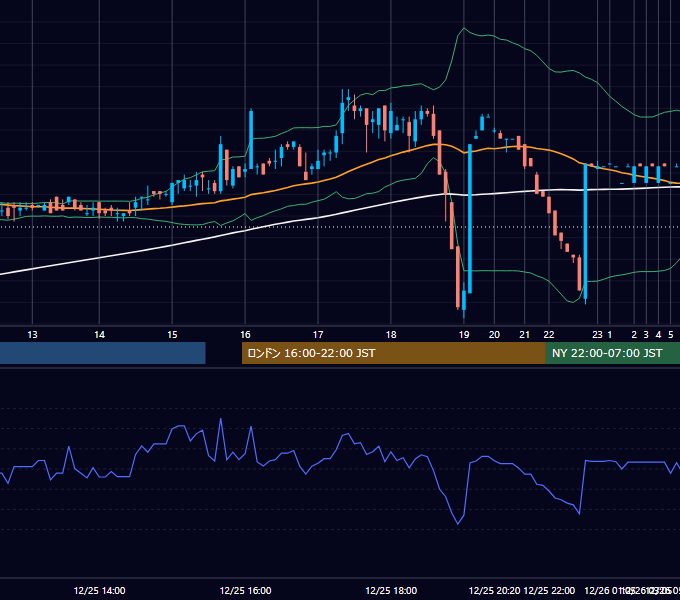680x600 pixels.
Task: Click hour label 20 on time axis
Action: click(494, 335)
